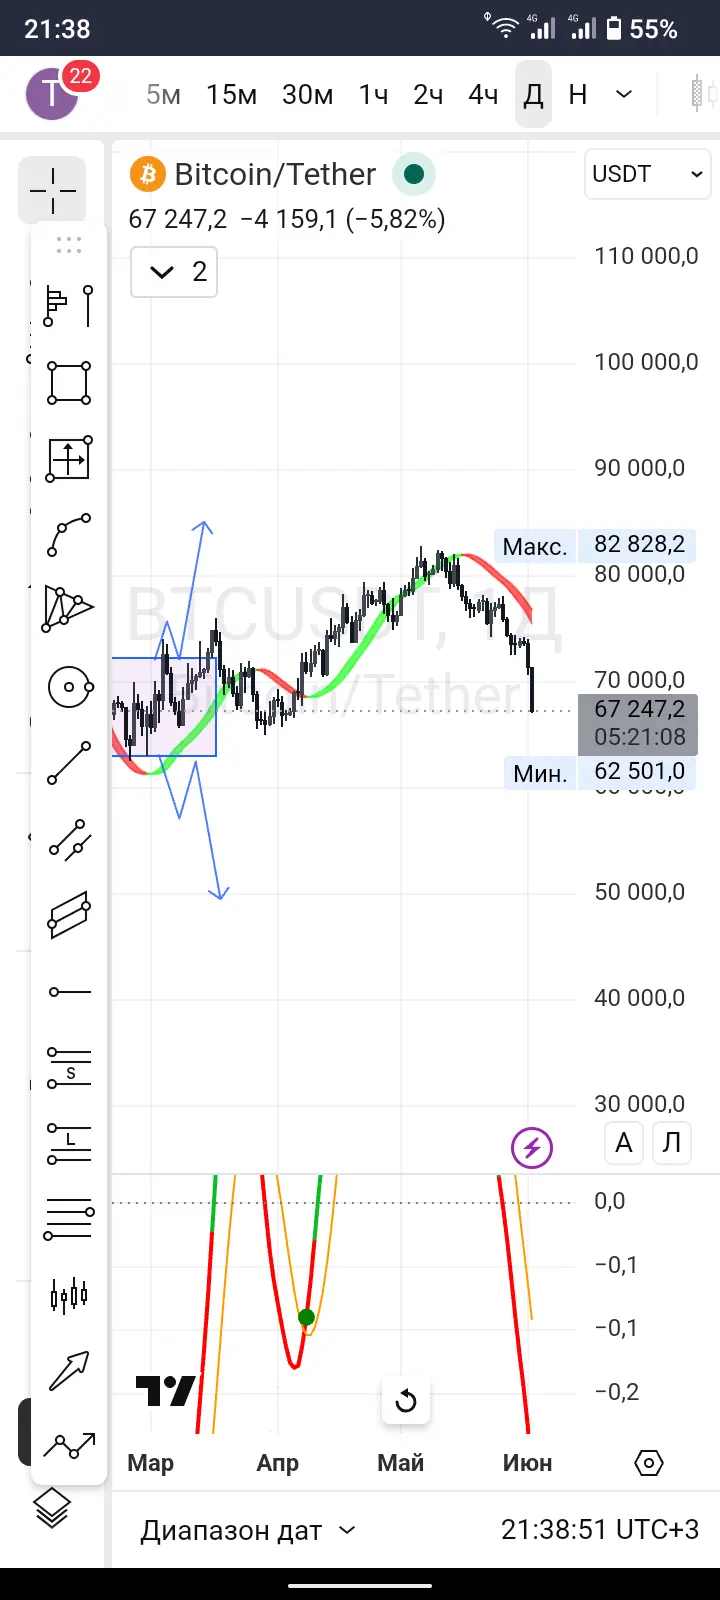This screenshot has width=720, height=1600.
Task: Tap the battery 55% status indicator
Action: [642, 29]
